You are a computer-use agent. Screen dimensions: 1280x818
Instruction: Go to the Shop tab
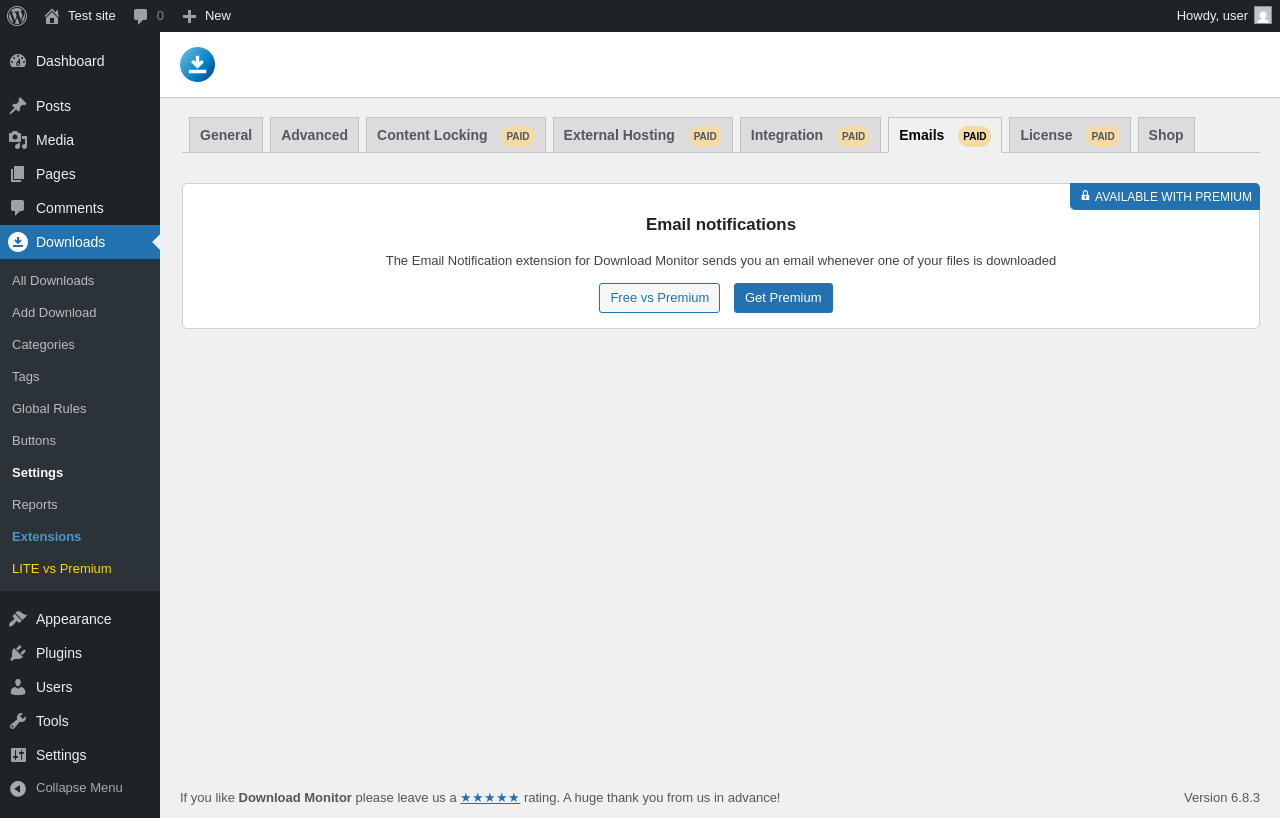(x=1166, y=135)
